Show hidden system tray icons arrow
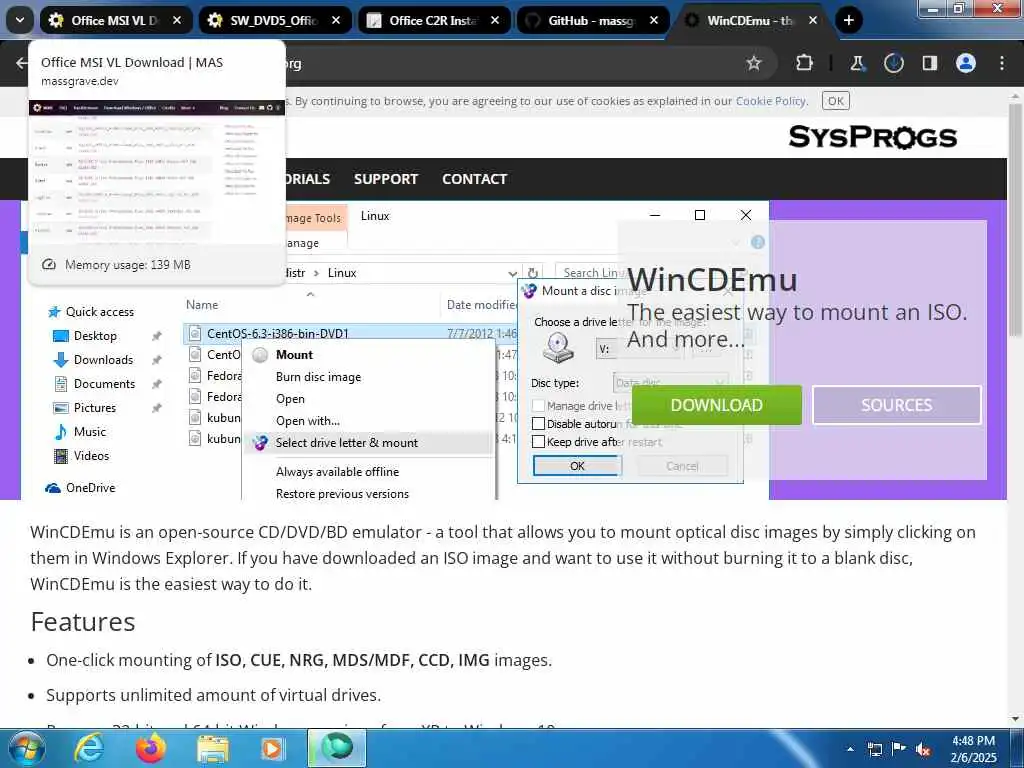The image size is (1024, 768). (850, 749)
